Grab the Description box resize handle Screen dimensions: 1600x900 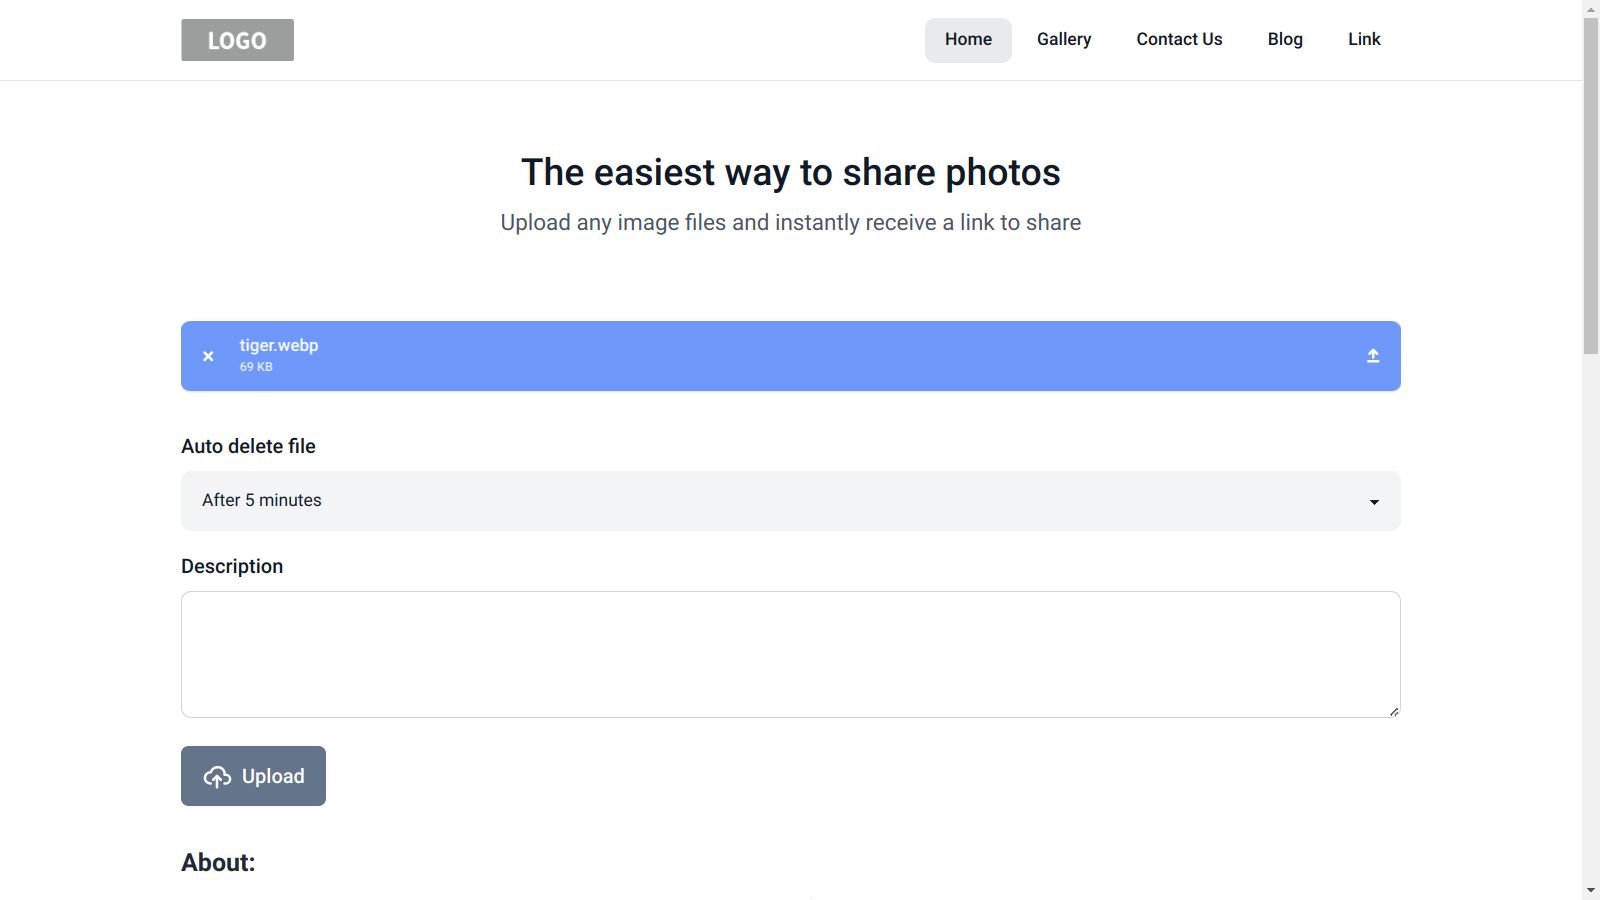click(1393, 711)
